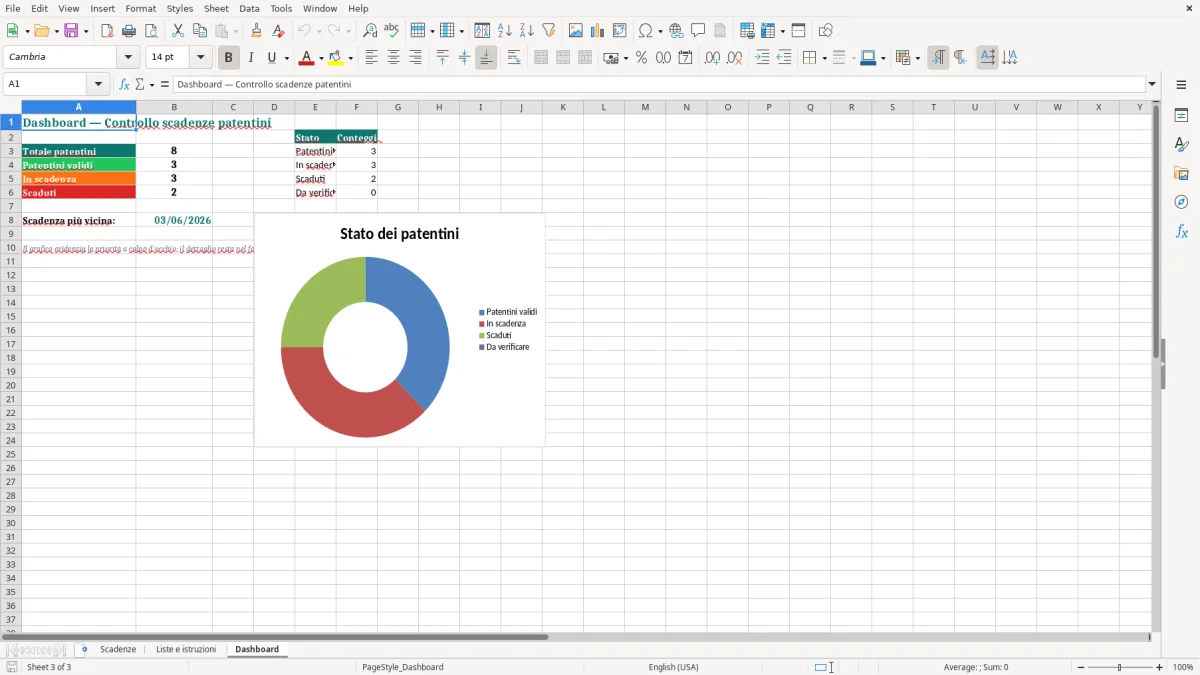Image resolution: width=1200 pixels, height=675 pixels.
Task: Click Increase Indent icon
Action: pos(762,58)
